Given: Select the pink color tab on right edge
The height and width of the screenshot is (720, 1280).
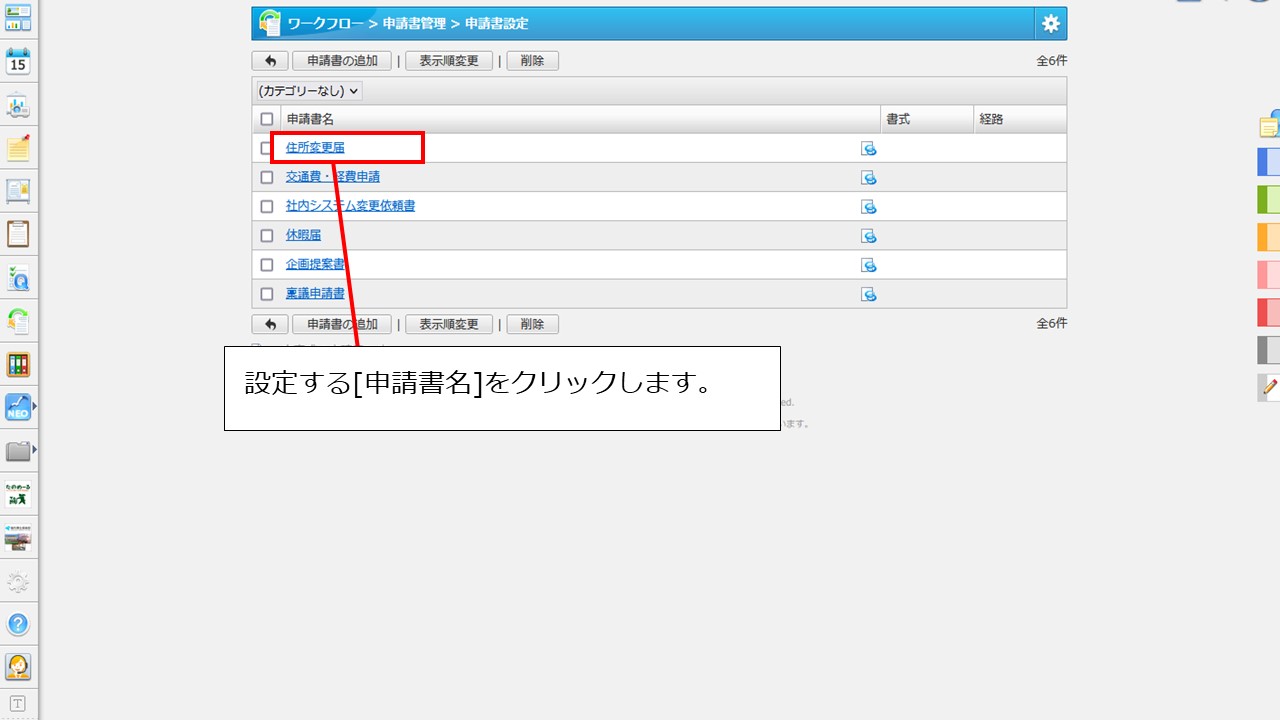Looking at the screenshot, I should click(x=1269, y=274).
